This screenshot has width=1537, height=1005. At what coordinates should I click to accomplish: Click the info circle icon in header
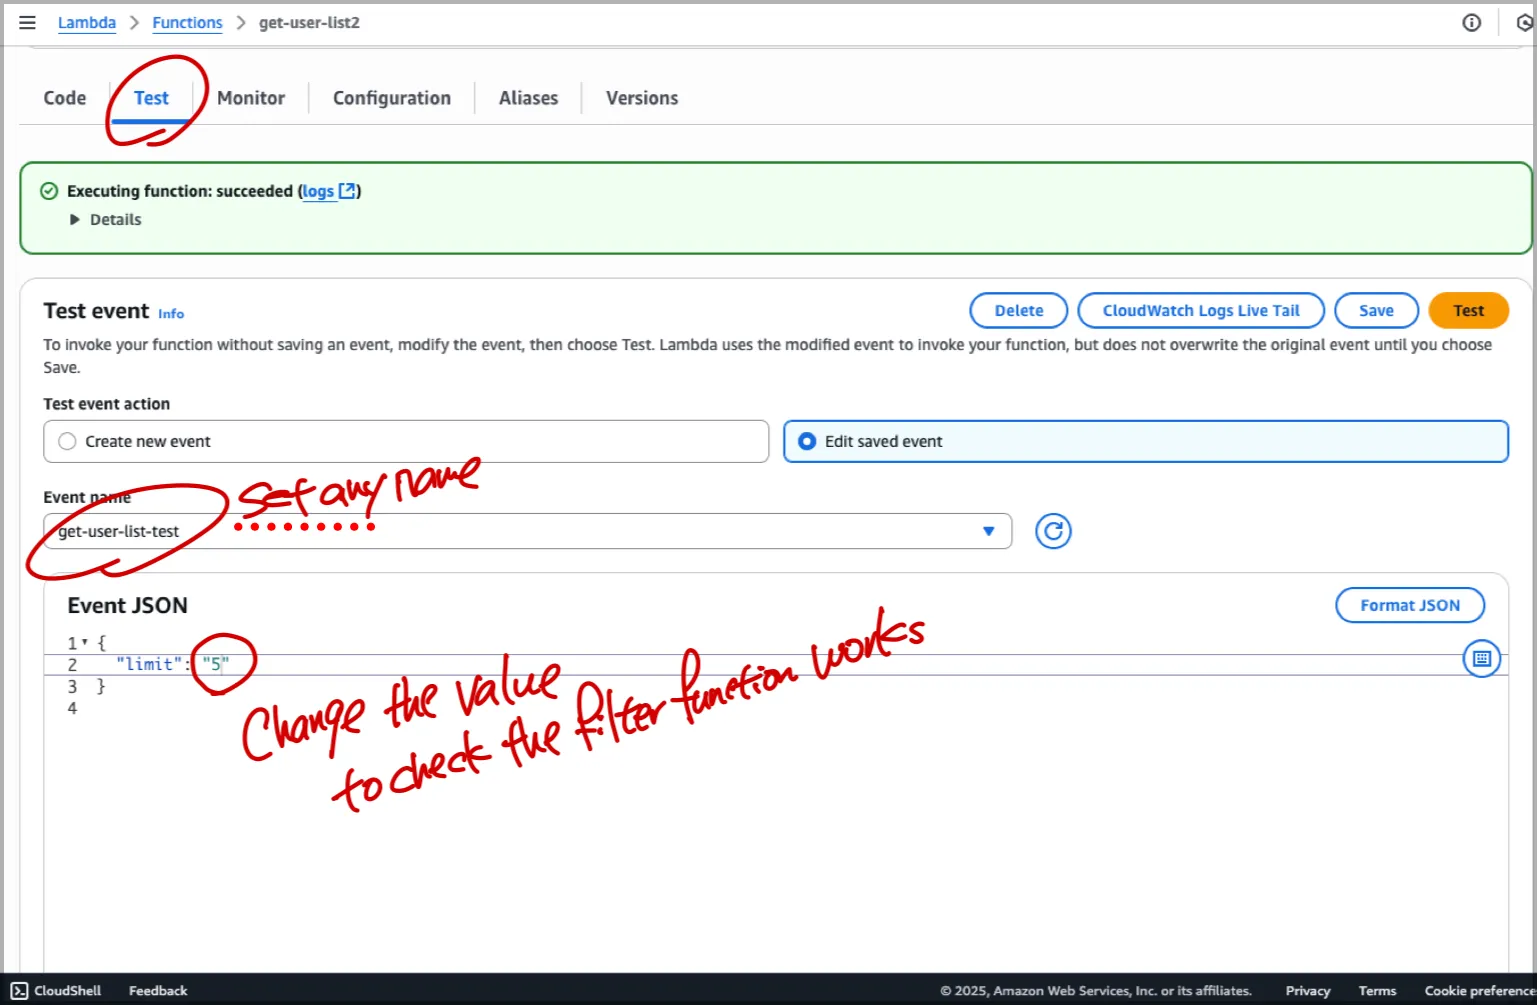pos(1471,22)
